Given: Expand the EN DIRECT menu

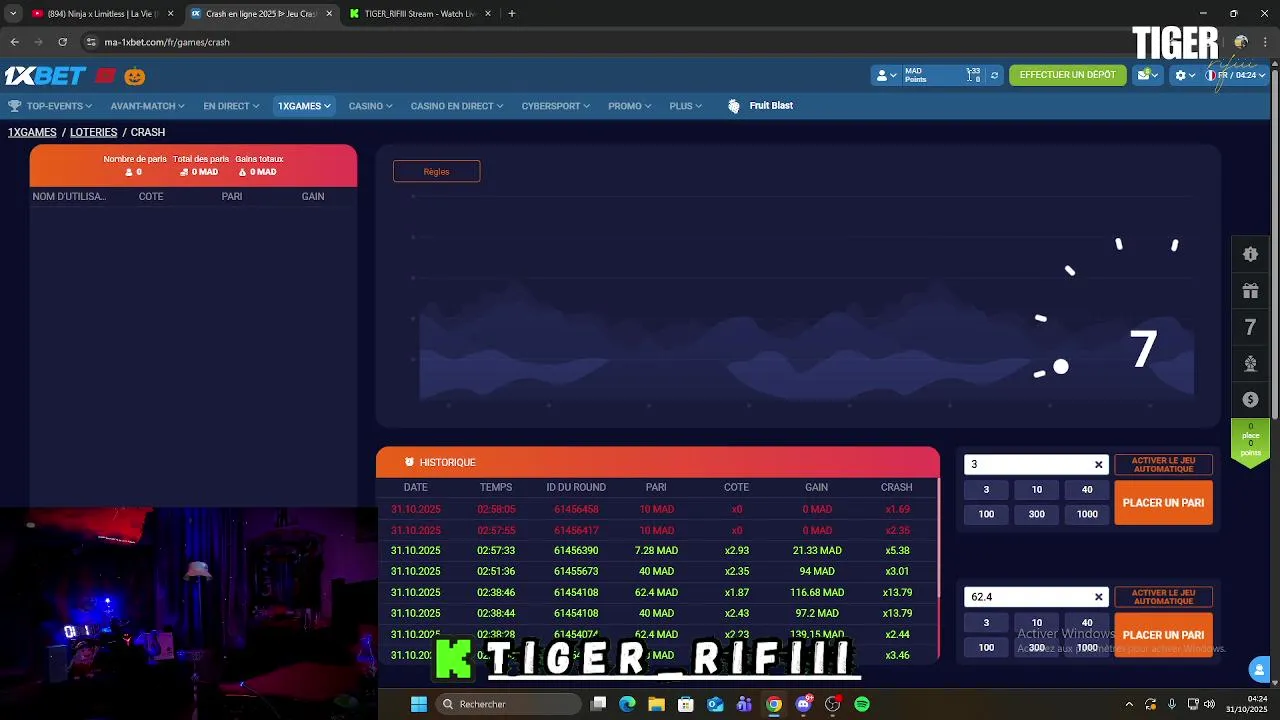Looking at the screenshot, I should pyautogui.click(x=231, y=106).
